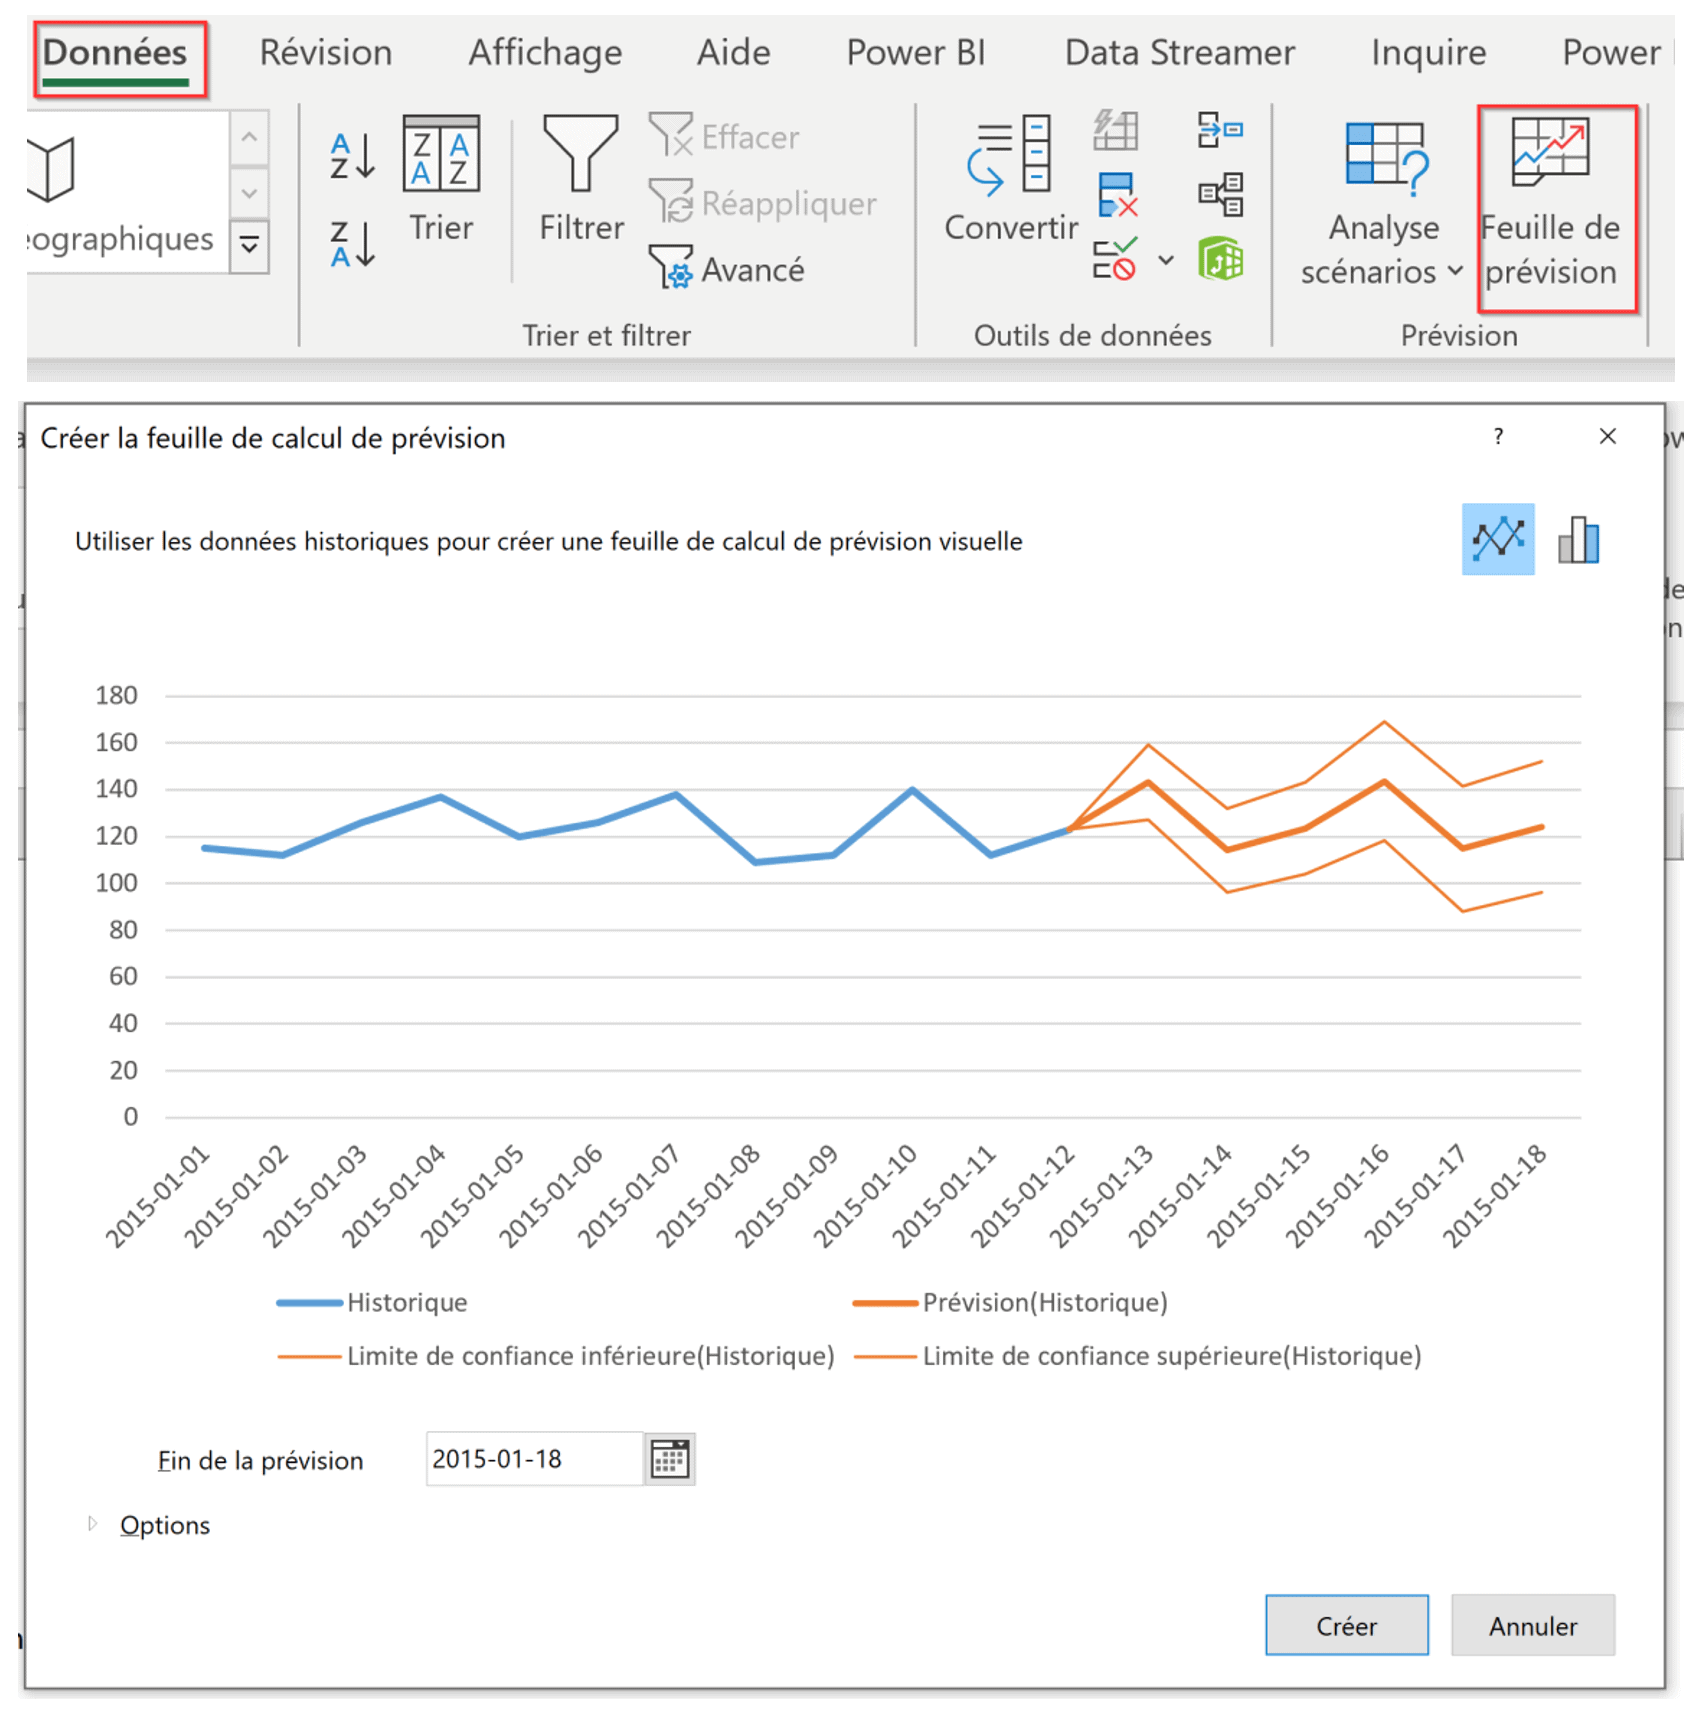The width and height of the screenshot is (1701, 1714).
Task: Open the Trier sort dialog
Action: (x=441, y=180)
